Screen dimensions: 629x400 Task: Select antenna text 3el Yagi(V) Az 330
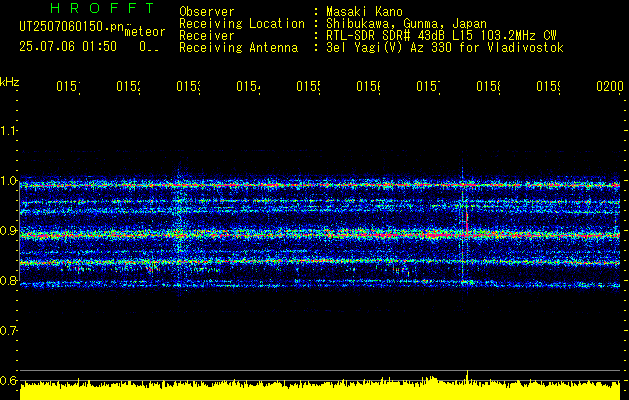click(x=390, y=48)
